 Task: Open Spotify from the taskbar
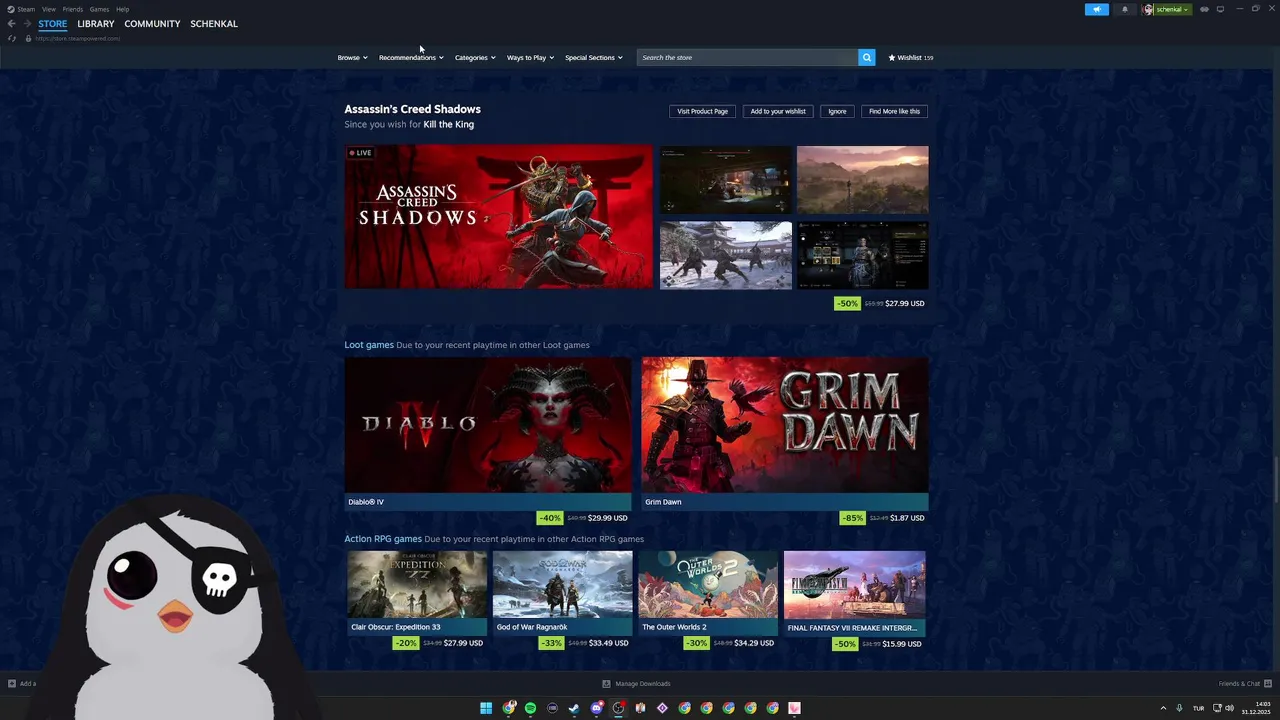(530, 708)
